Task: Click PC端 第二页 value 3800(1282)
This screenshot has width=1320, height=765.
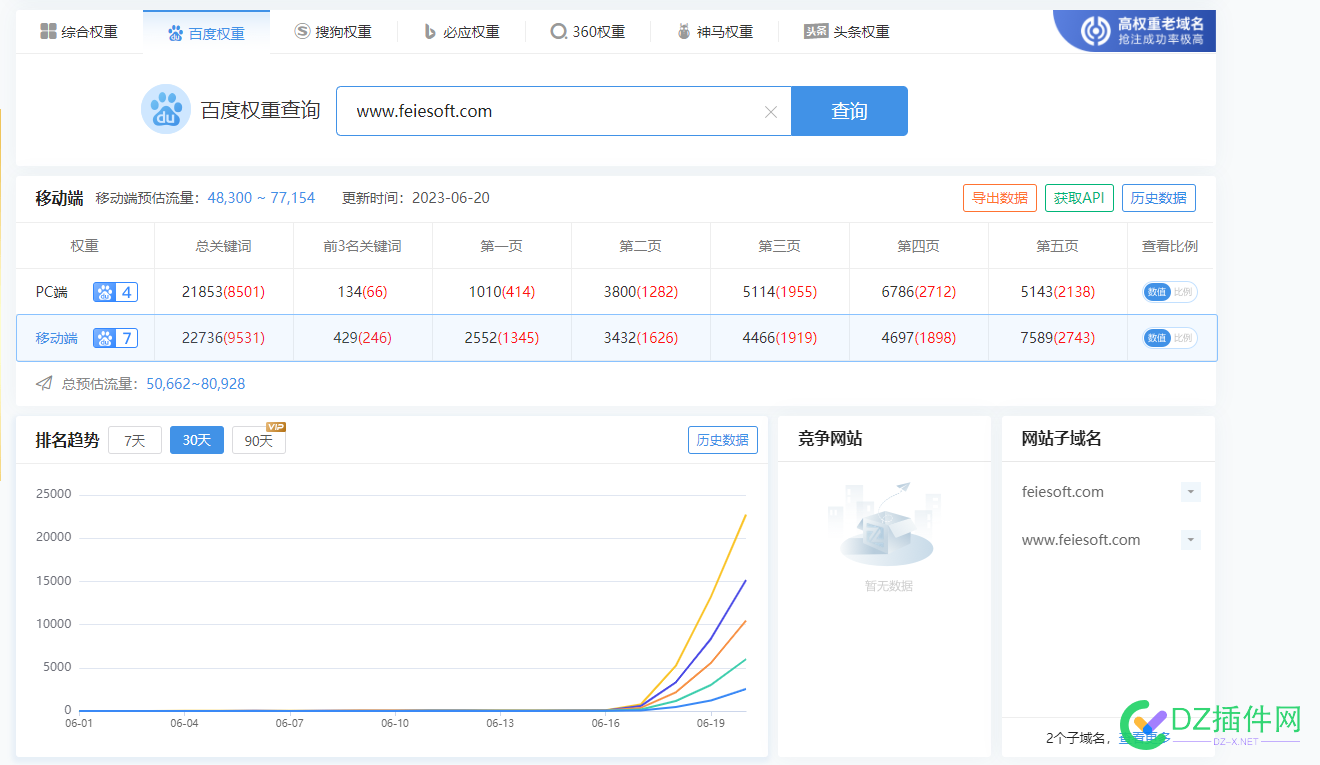Action: (x=641, y=292)
